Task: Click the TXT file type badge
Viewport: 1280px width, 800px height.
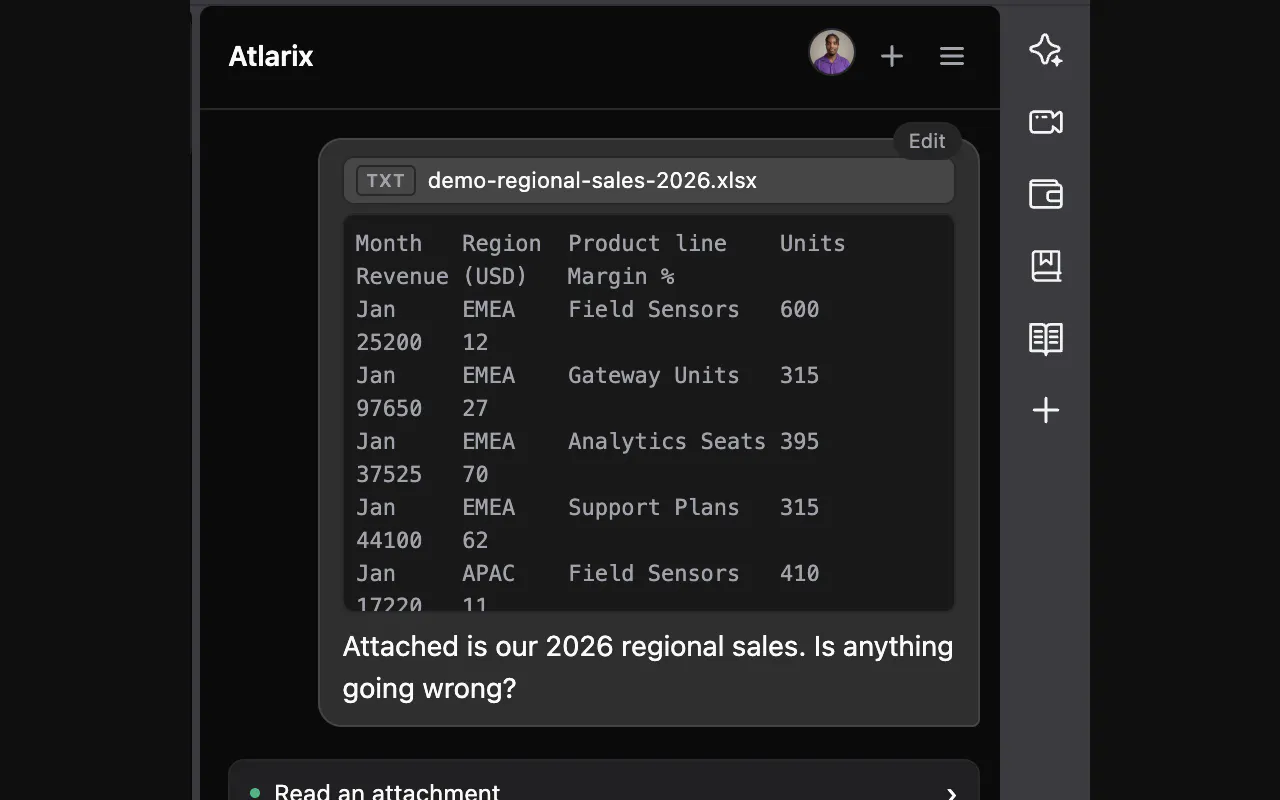Action: tap(386, 181)
